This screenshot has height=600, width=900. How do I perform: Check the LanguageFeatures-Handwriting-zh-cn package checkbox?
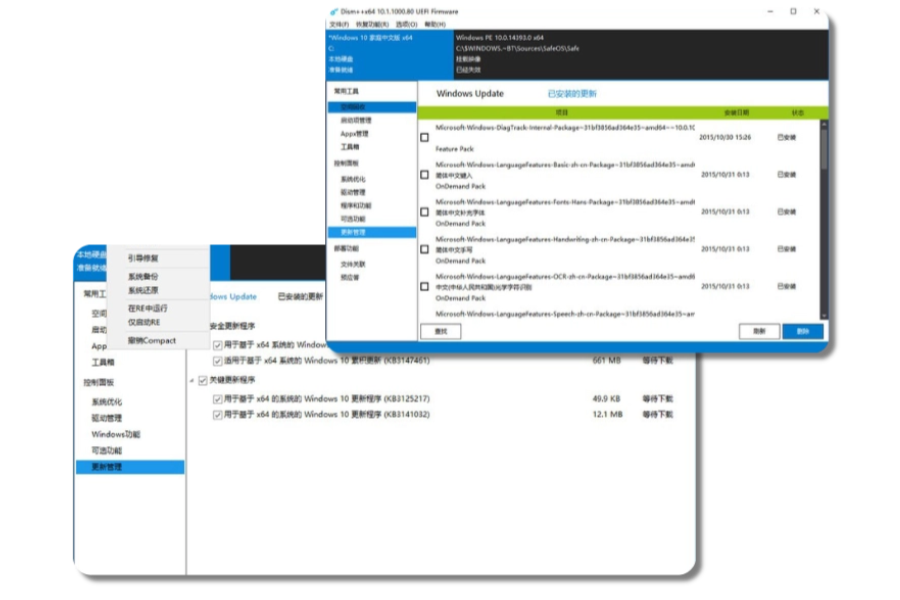pos(425,249)
